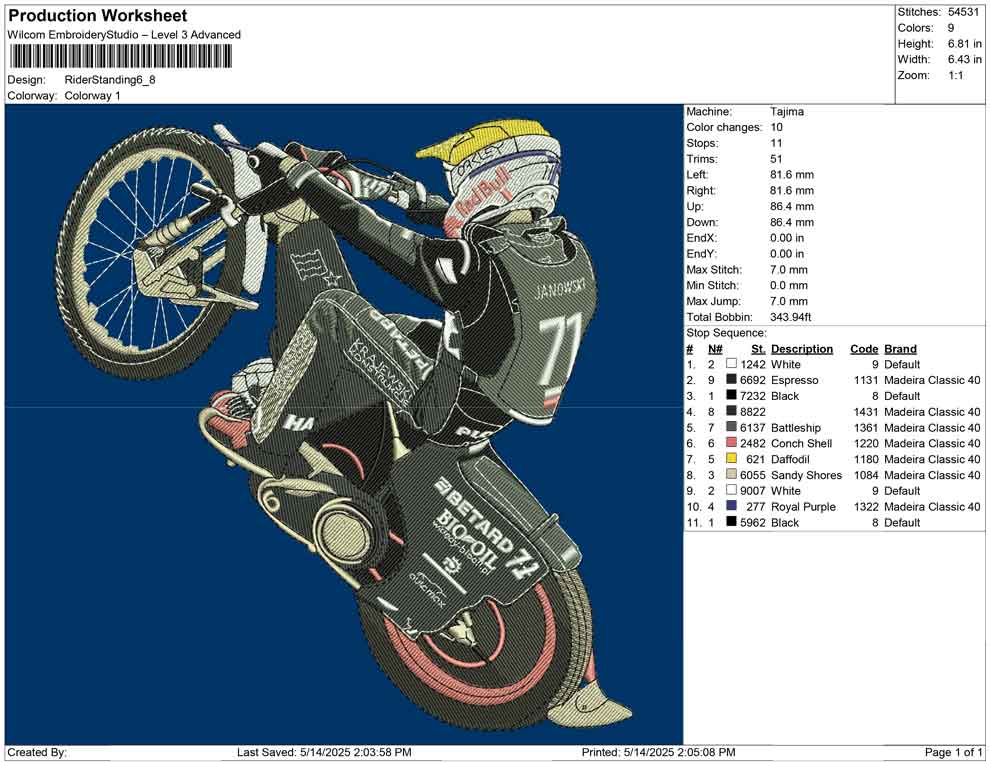Click the Zoom value 1:1
Image resolution: width=990 pixels, height=762 pixels.
tap(955, 75)
